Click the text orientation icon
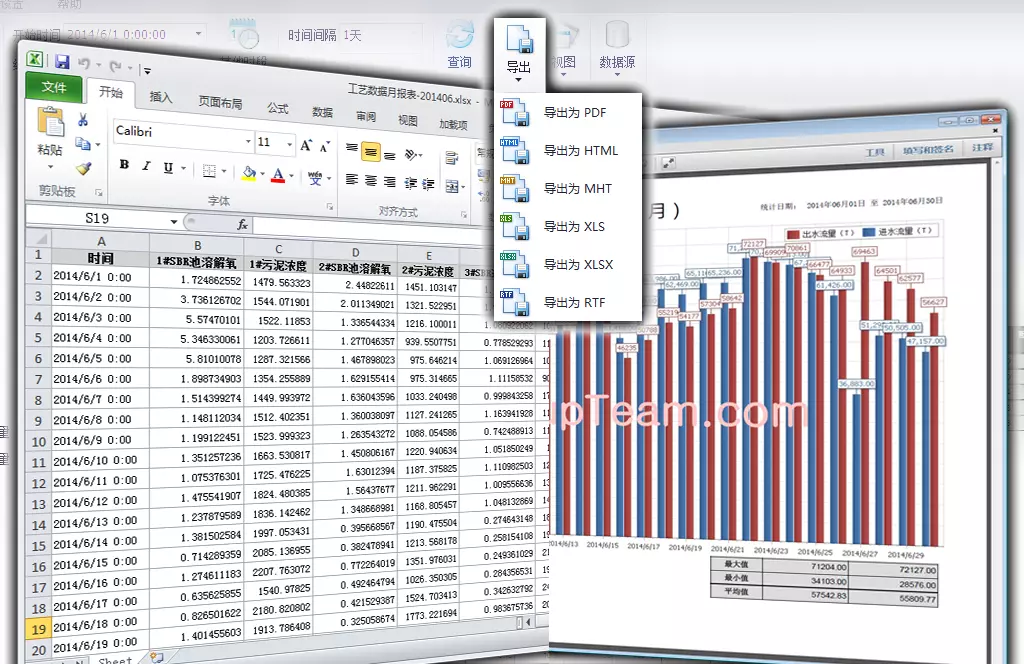 (x=411, y=155)
